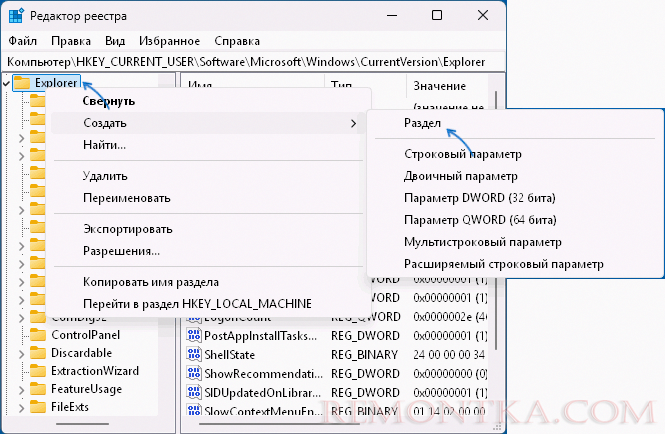The height and width of the screenshot is (434, 665).
Task: Select the ExtractionWizard key in tree
Action: point(95,371)
